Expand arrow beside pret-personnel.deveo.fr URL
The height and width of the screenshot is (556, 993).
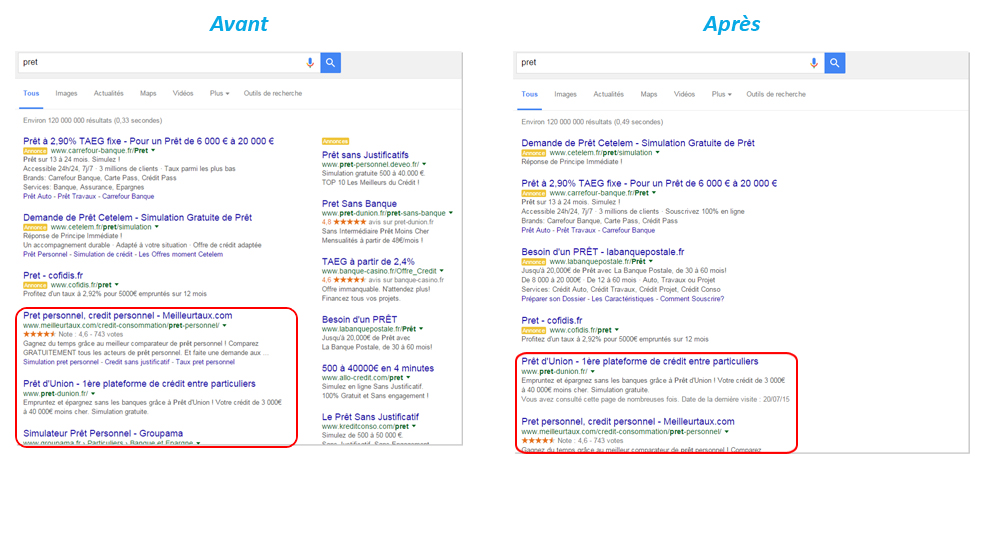coord(424,164)
